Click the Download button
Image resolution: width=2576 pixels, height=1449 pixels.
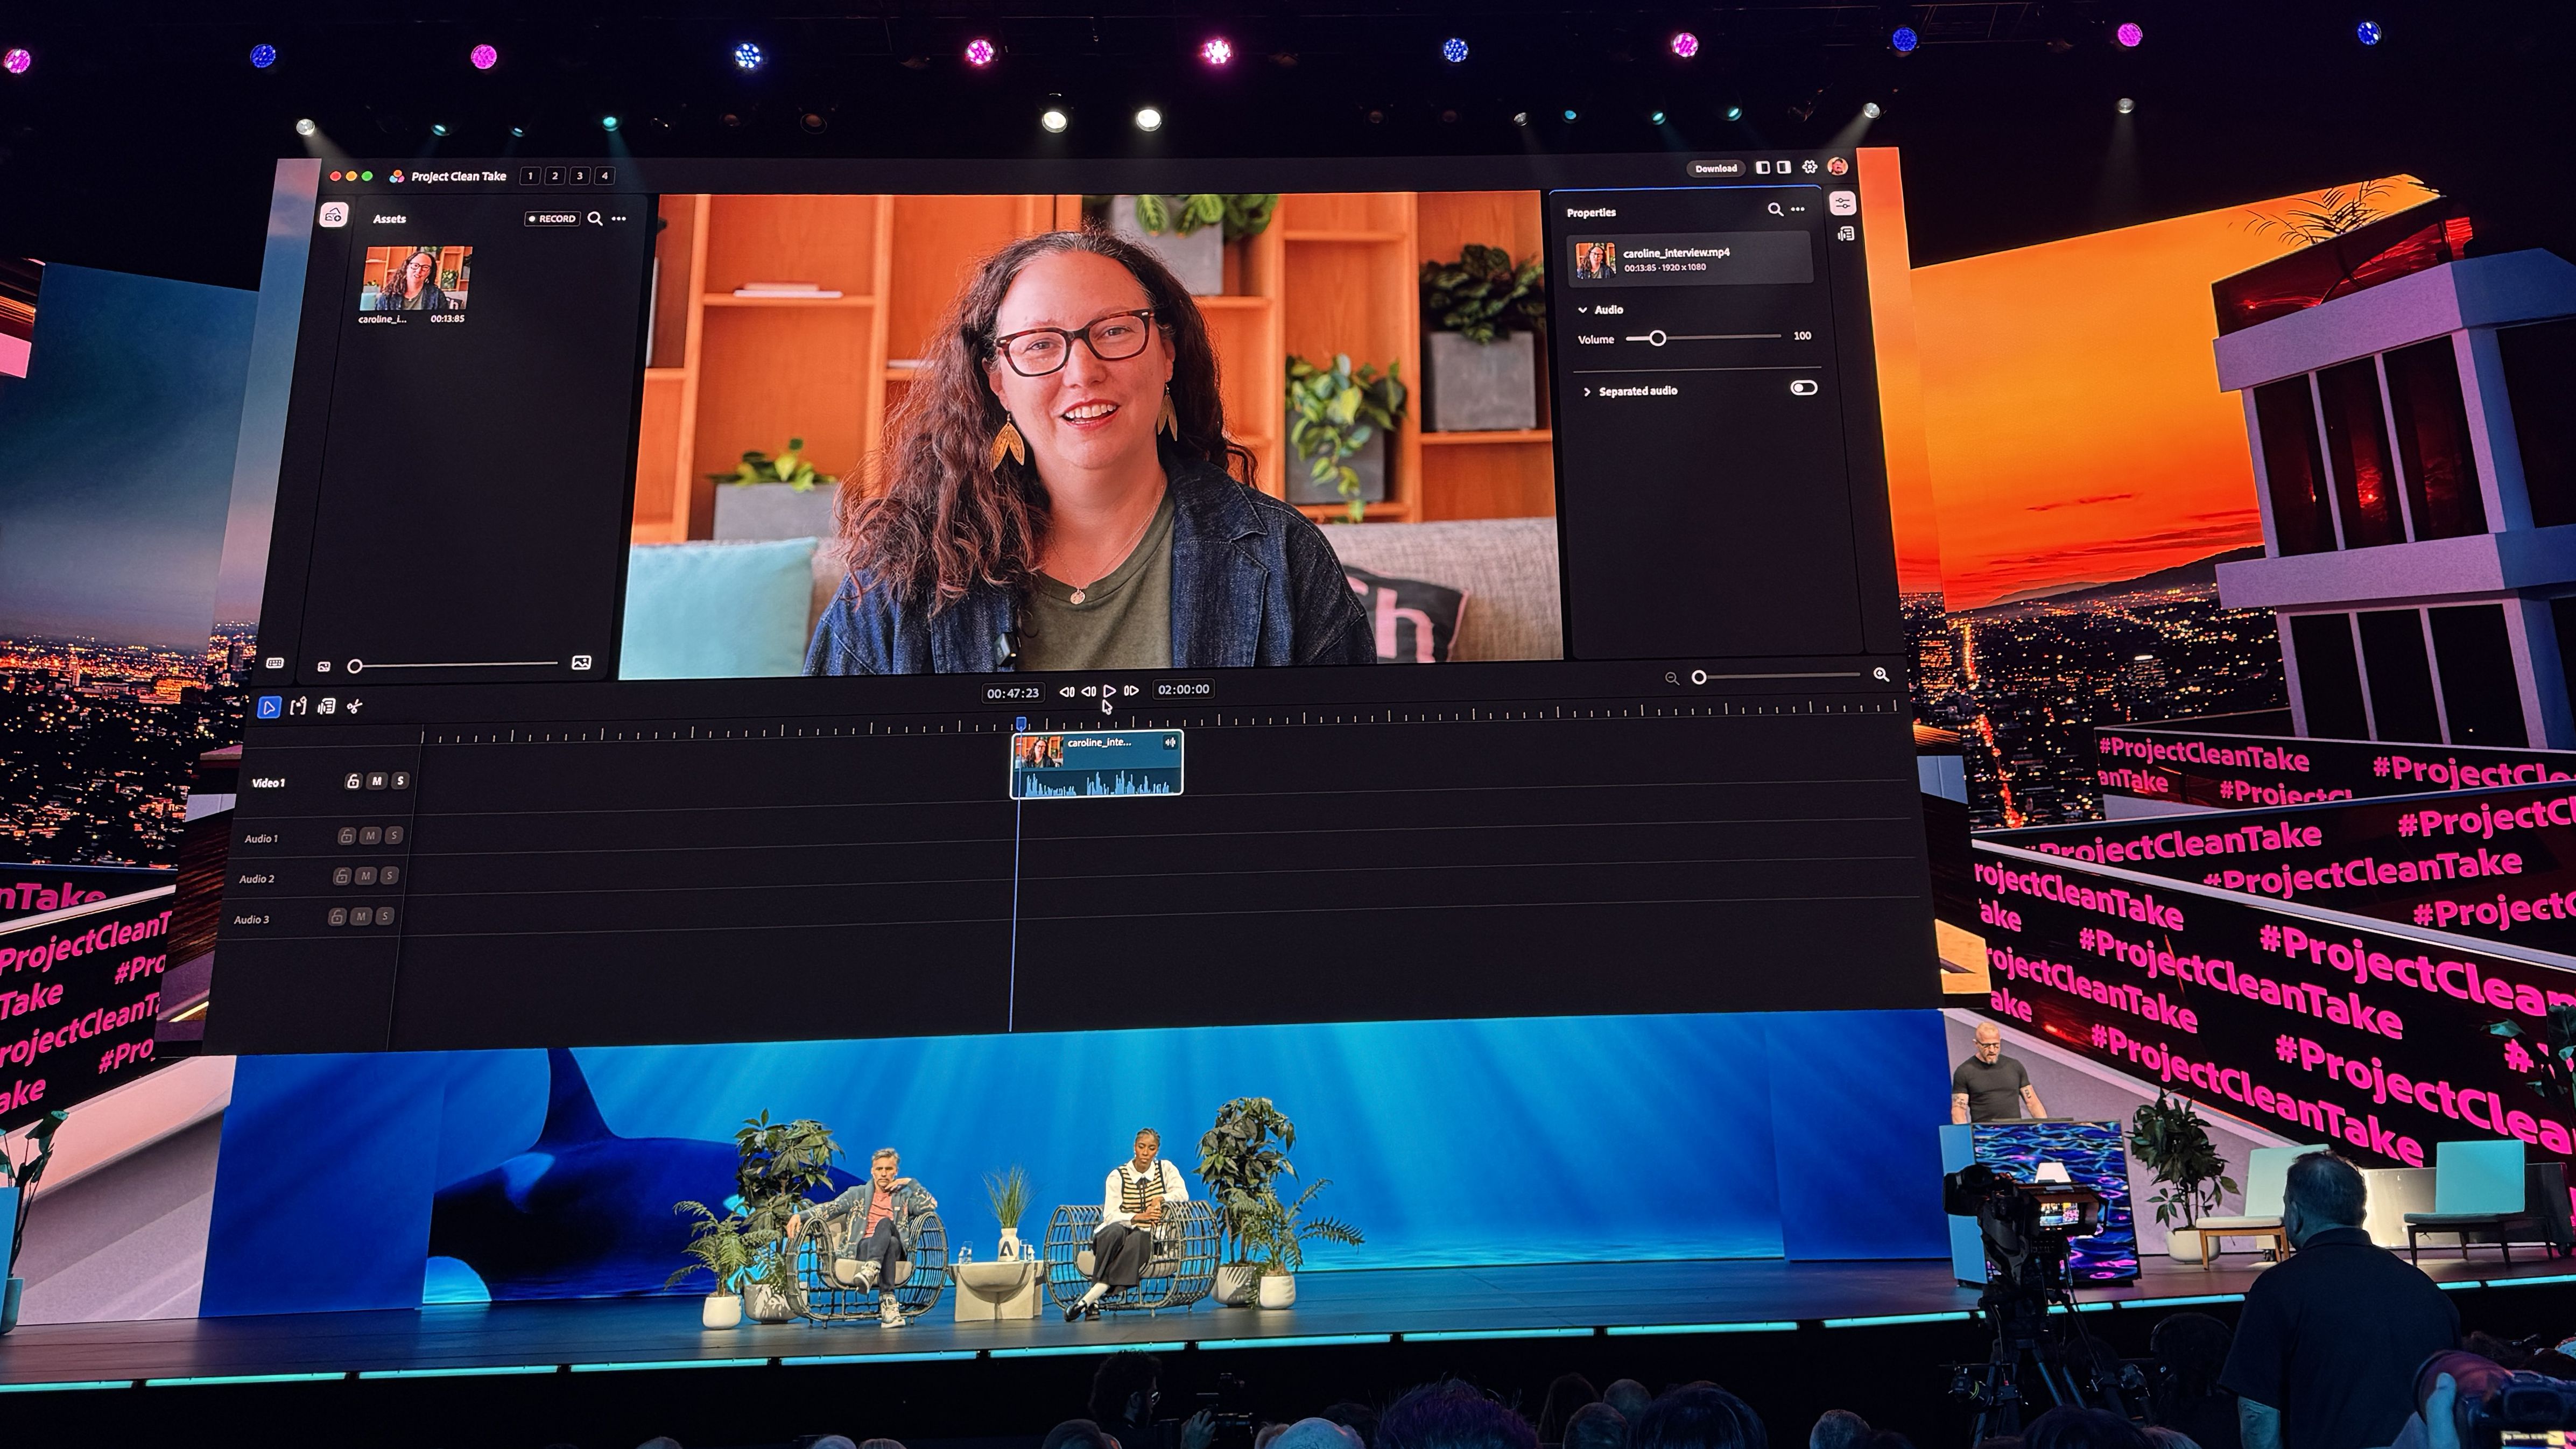[x=1715, y=169]
